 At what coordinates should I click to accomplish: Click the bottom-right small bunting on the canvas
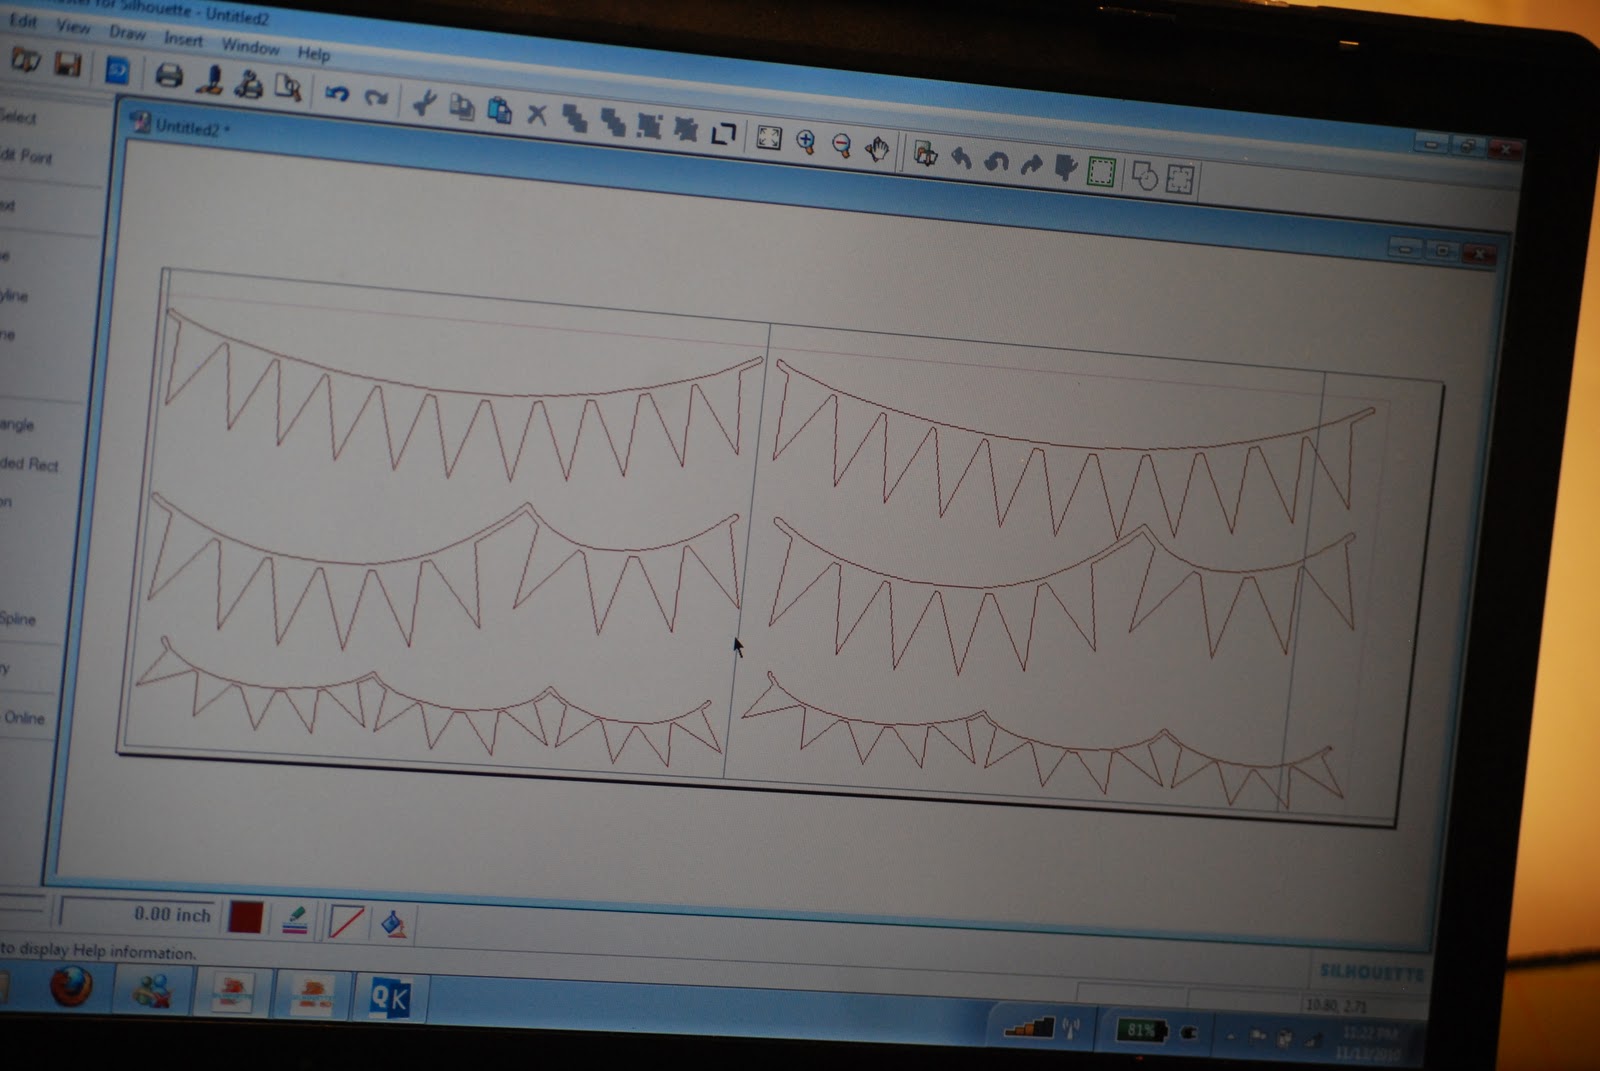(1042, 742)
